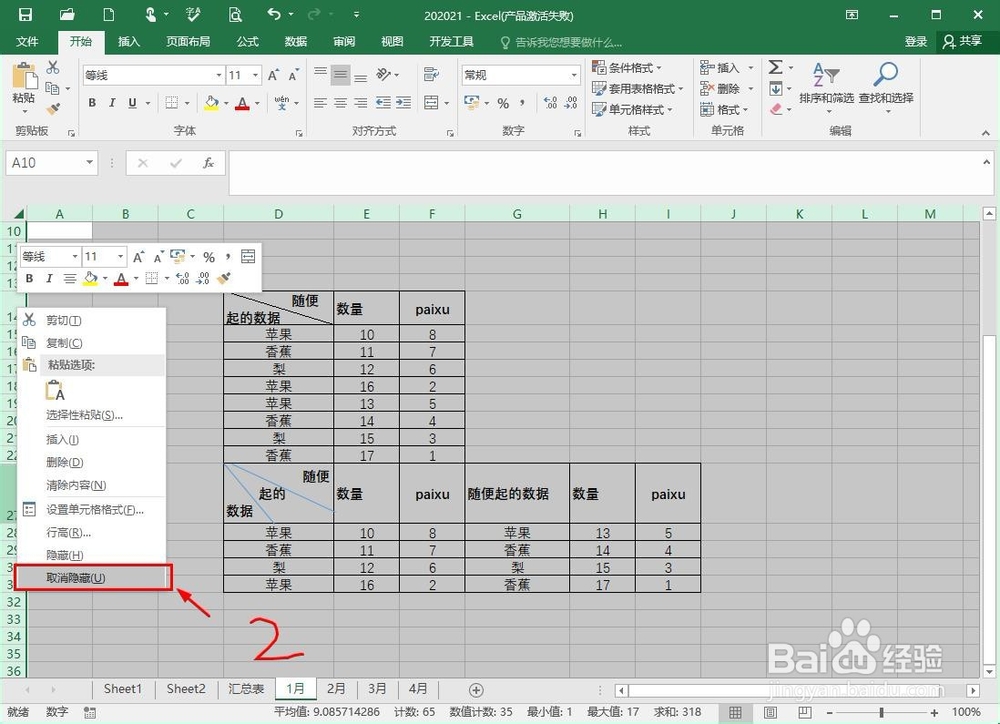Image resolution: width=1000 pixels, height=724 pixels.
Task: Click the Cut scissors icon in ribbon clipboard group
Action: [x=53, y=67]
